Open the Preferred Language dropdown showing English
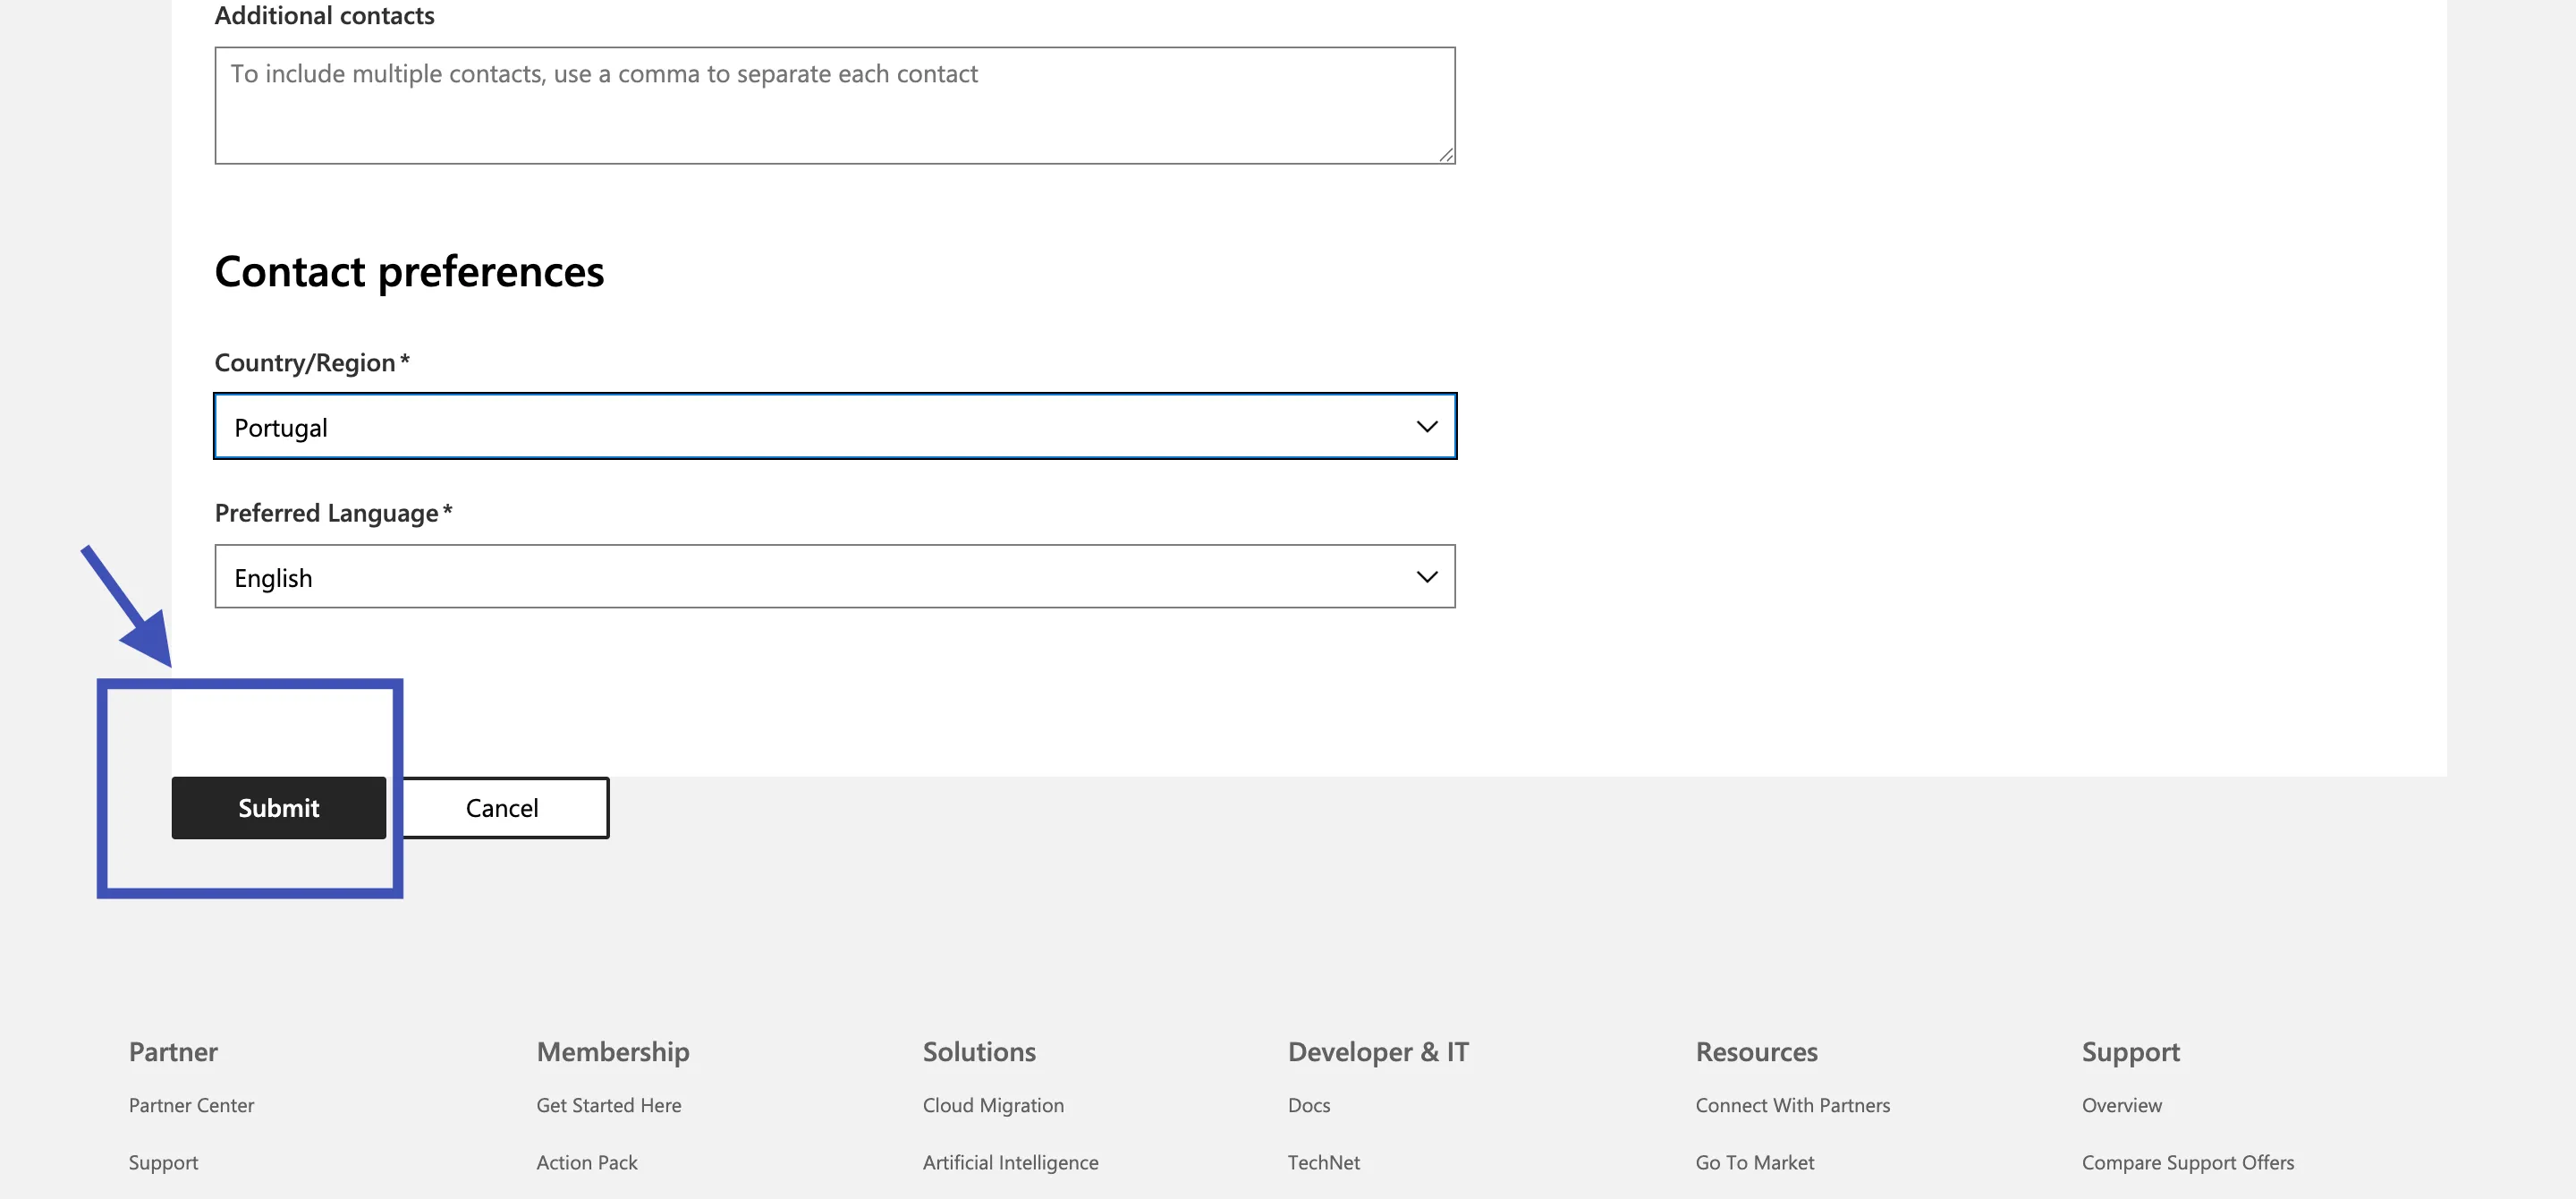Screen dimensions: 2576x1199 click(x=835, y=576)
